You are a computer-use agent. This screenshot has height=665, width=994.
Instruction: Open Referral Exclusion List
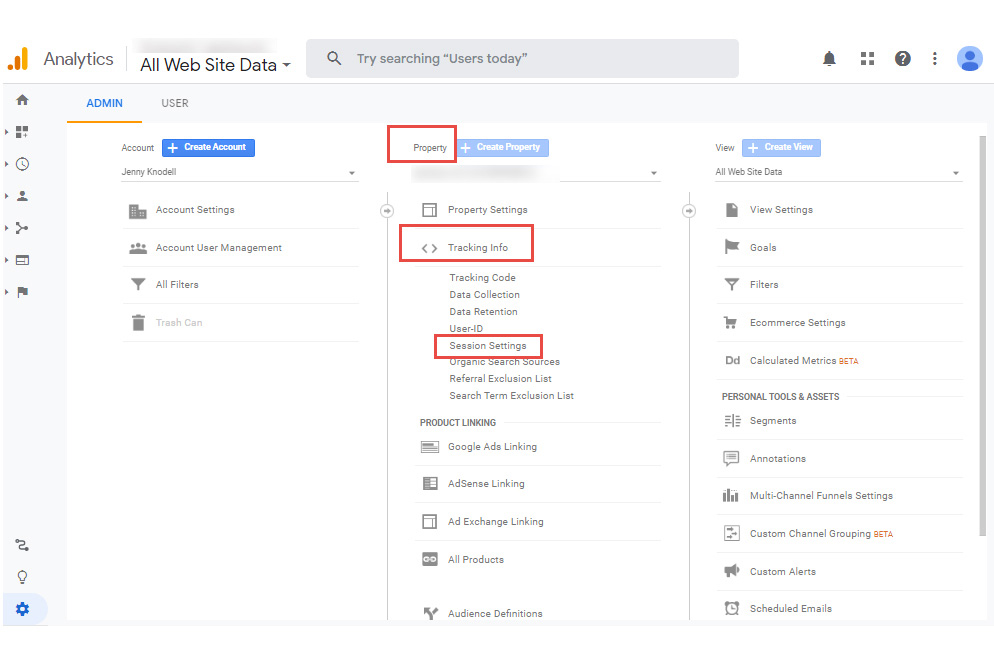click(x=500, y=378)
